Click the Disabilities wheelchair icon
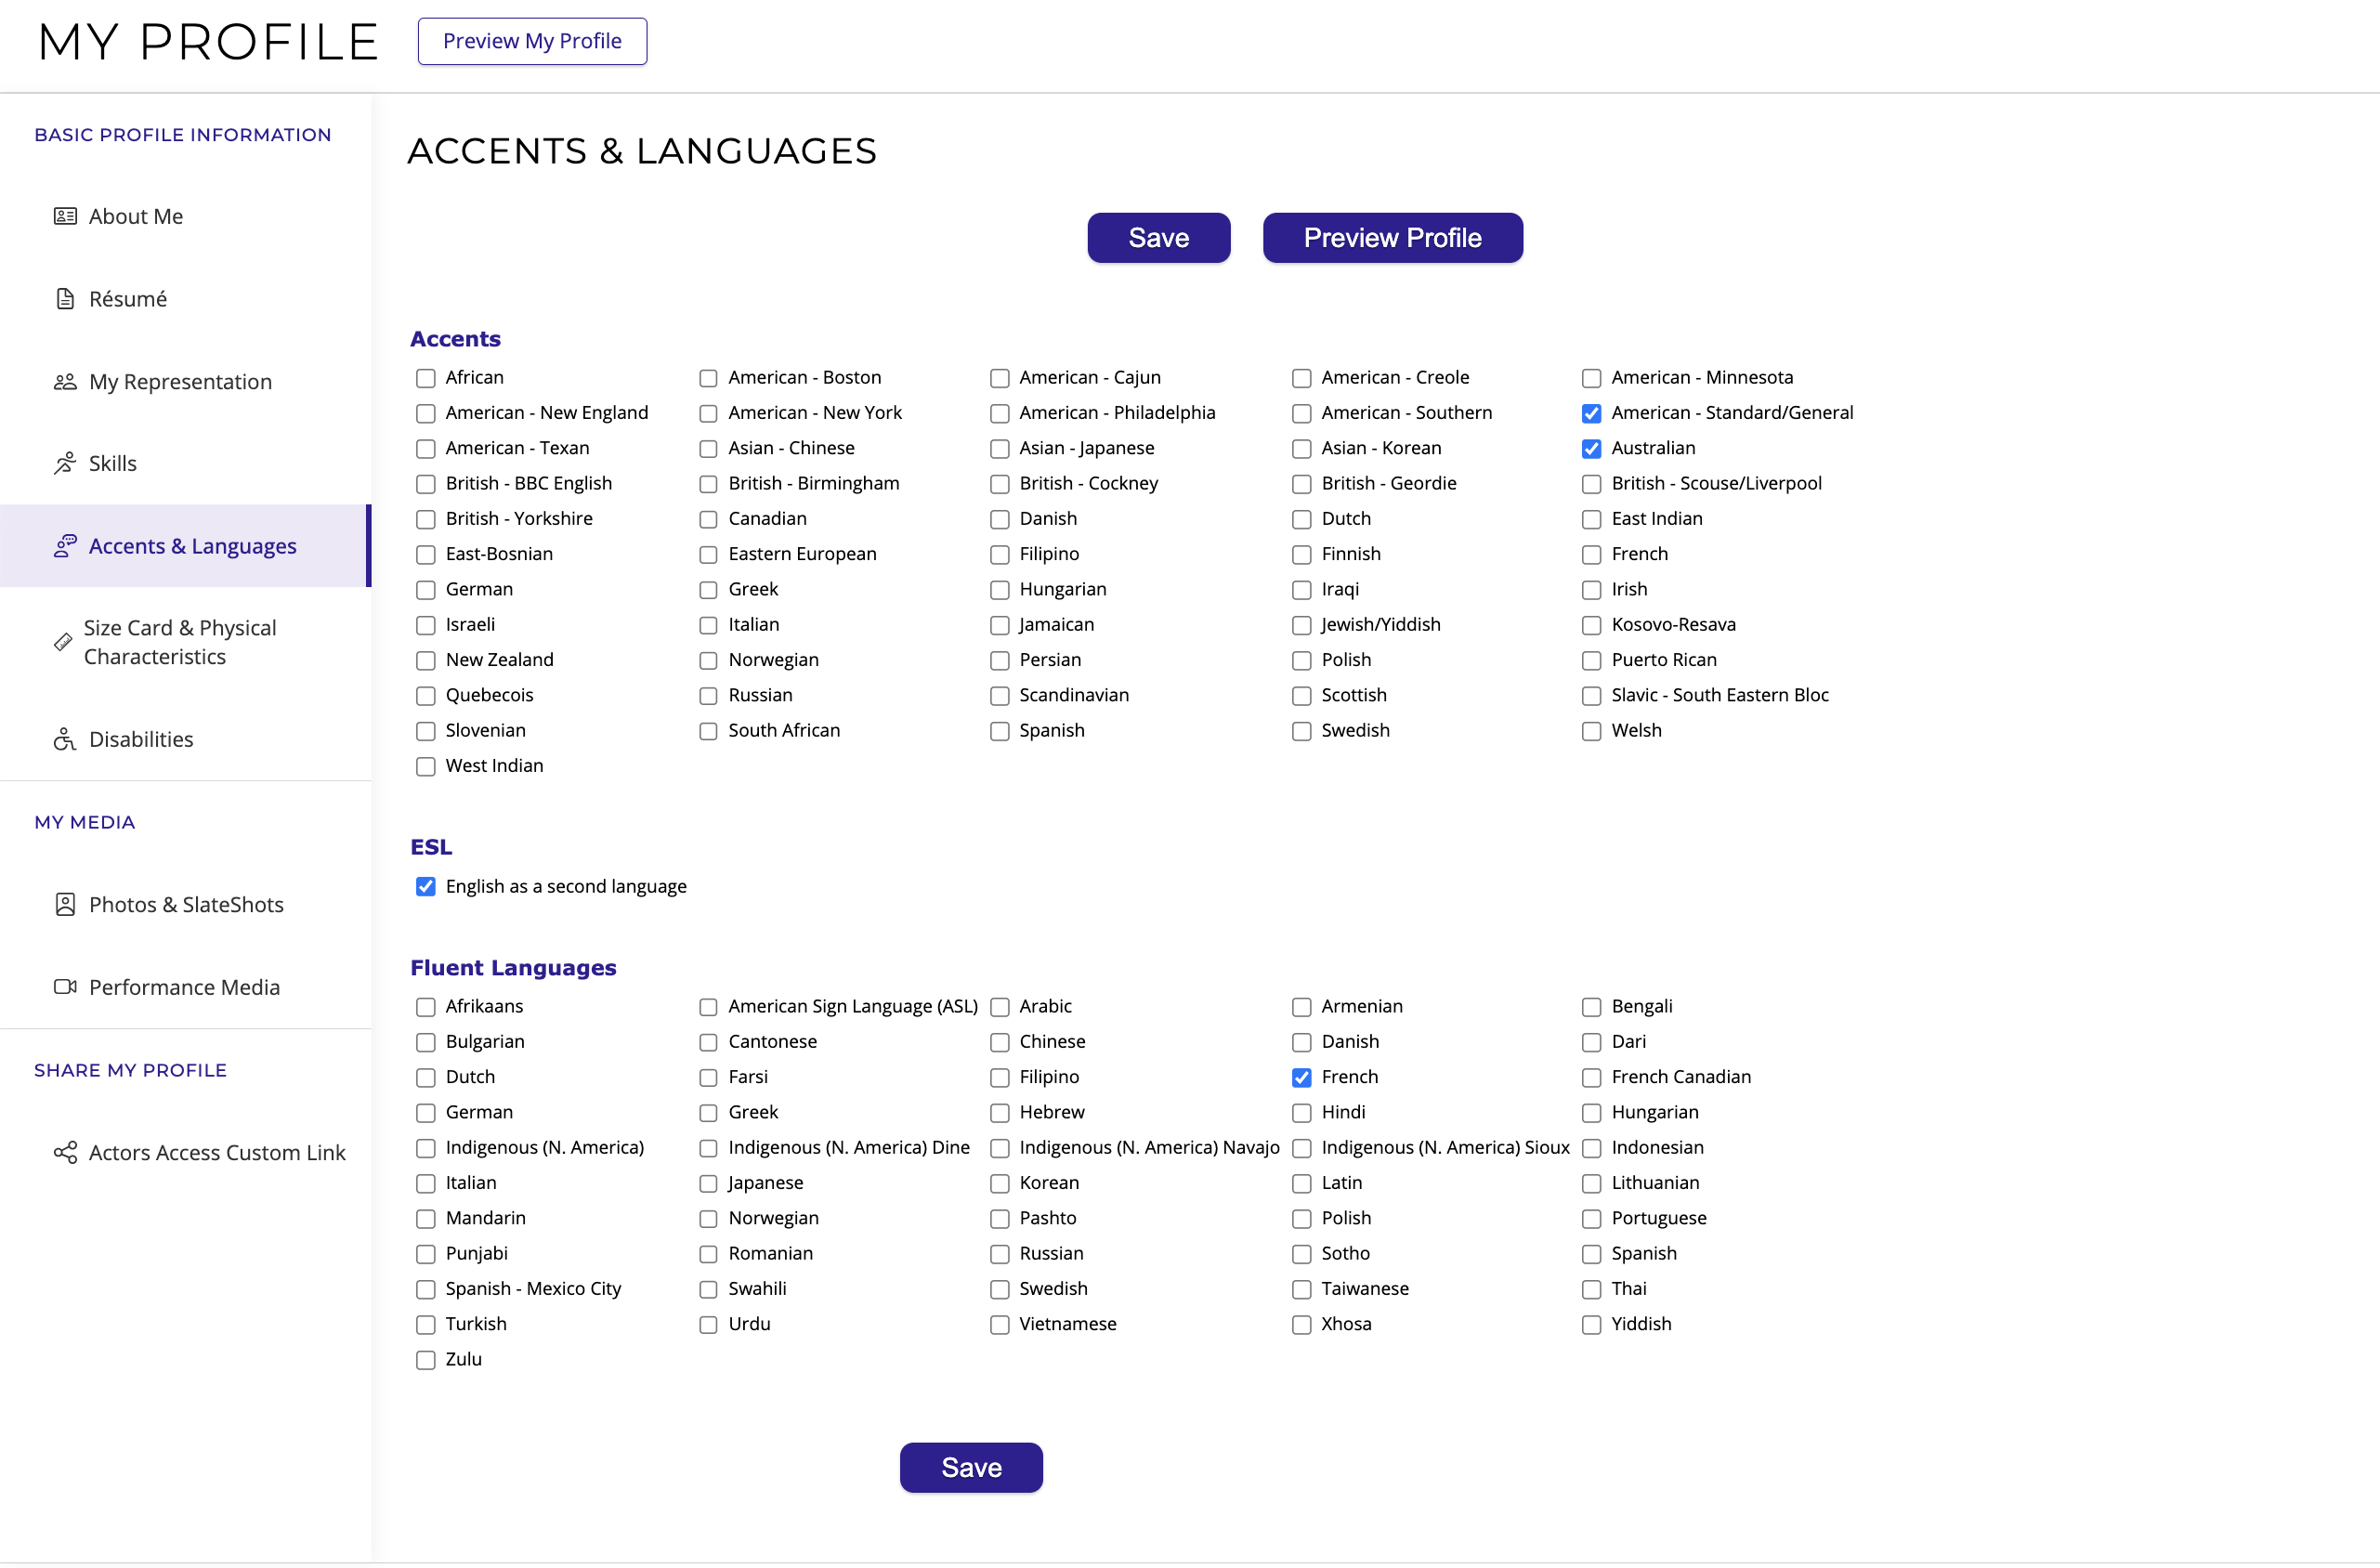The image size is (2380, 1568). click(x=65, y=739)
